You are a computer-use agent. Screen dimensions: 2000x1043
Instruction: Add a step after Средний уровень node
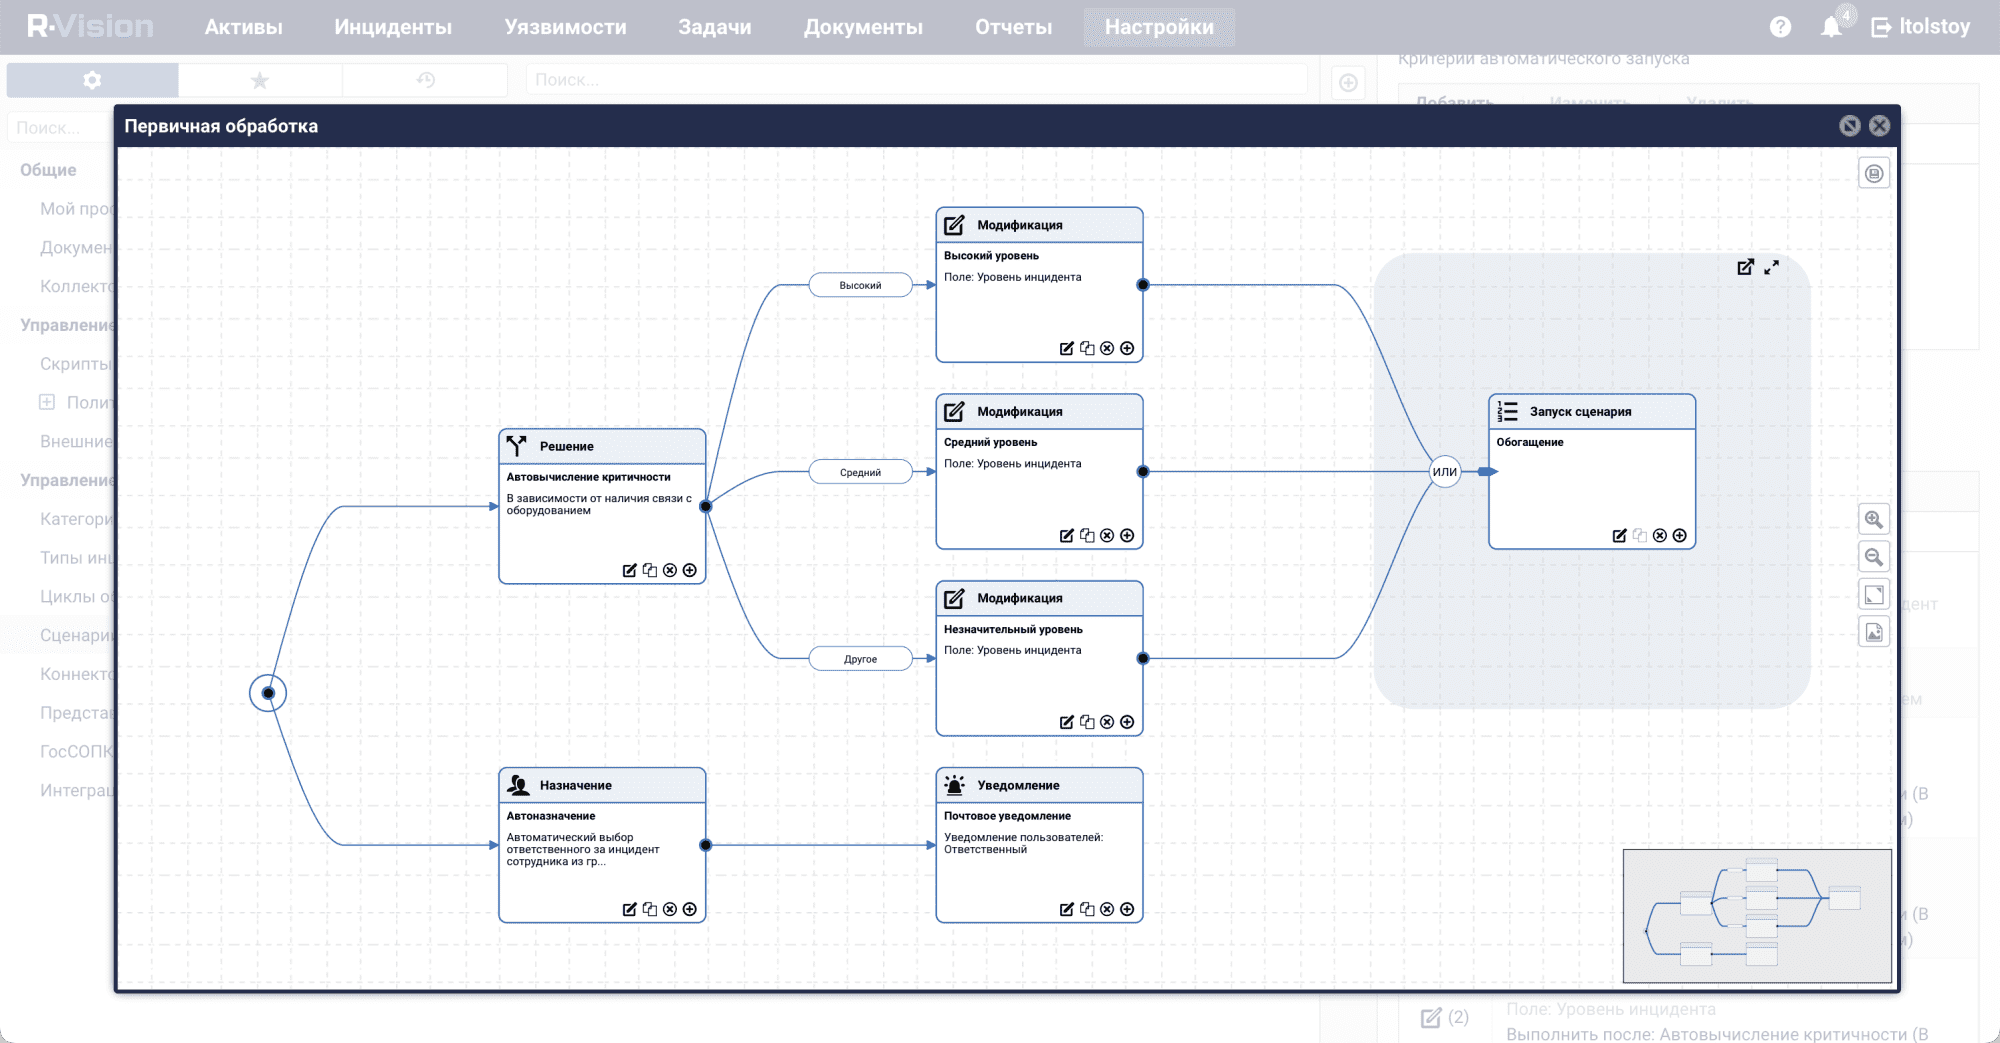tap(1127, 535)
